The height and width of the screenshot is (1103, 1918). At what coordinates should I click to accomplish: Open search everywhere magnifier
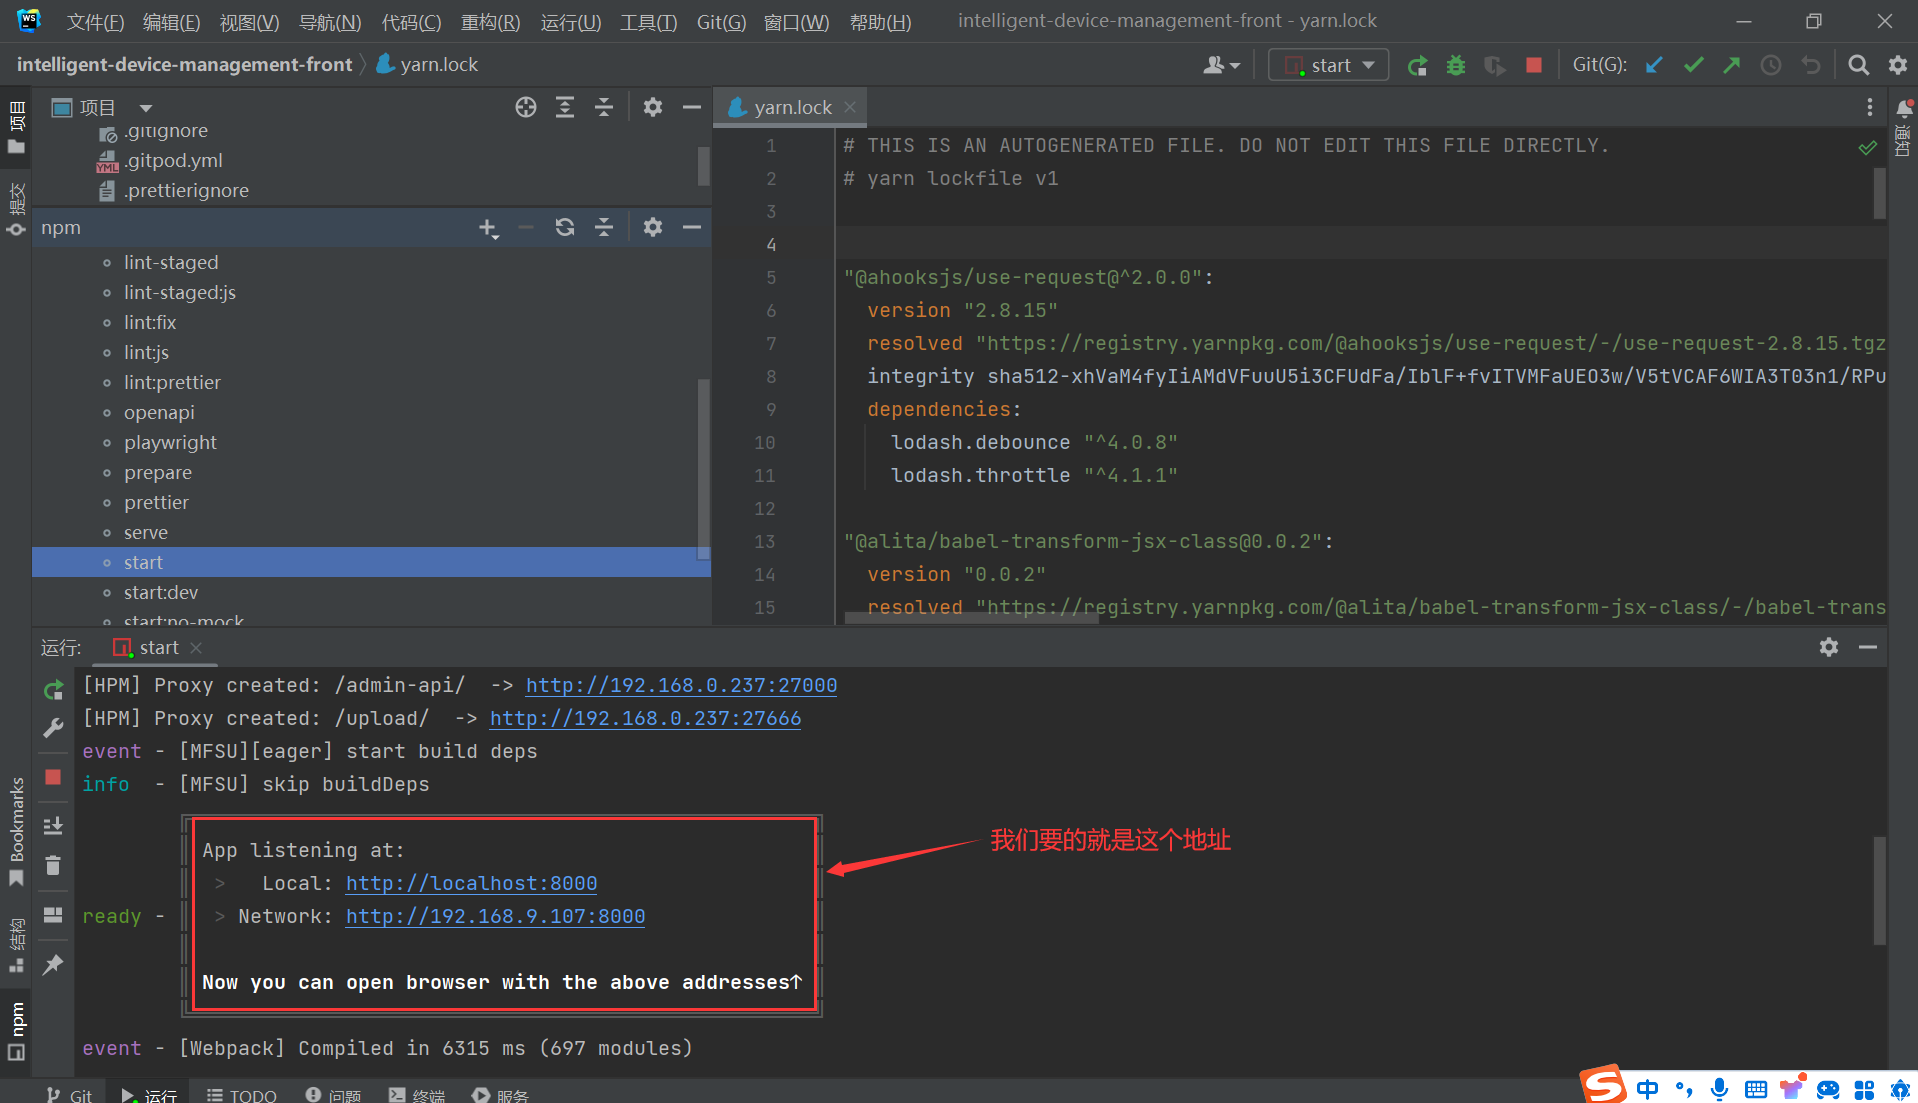tap(1858, 65)
